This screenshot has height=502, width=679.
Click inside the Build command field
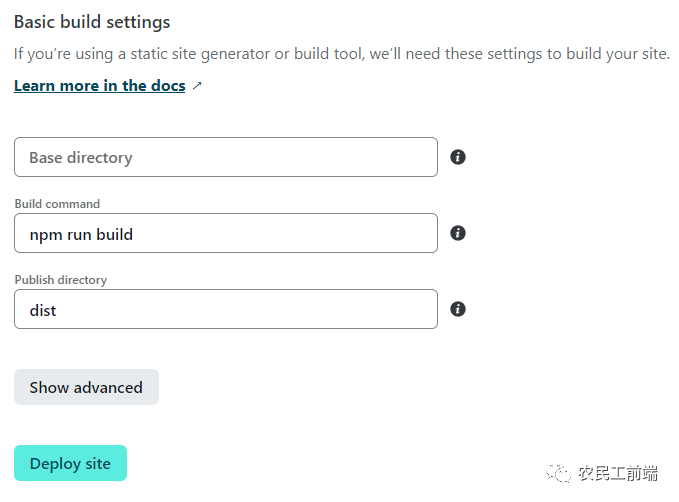coord(226,233)
